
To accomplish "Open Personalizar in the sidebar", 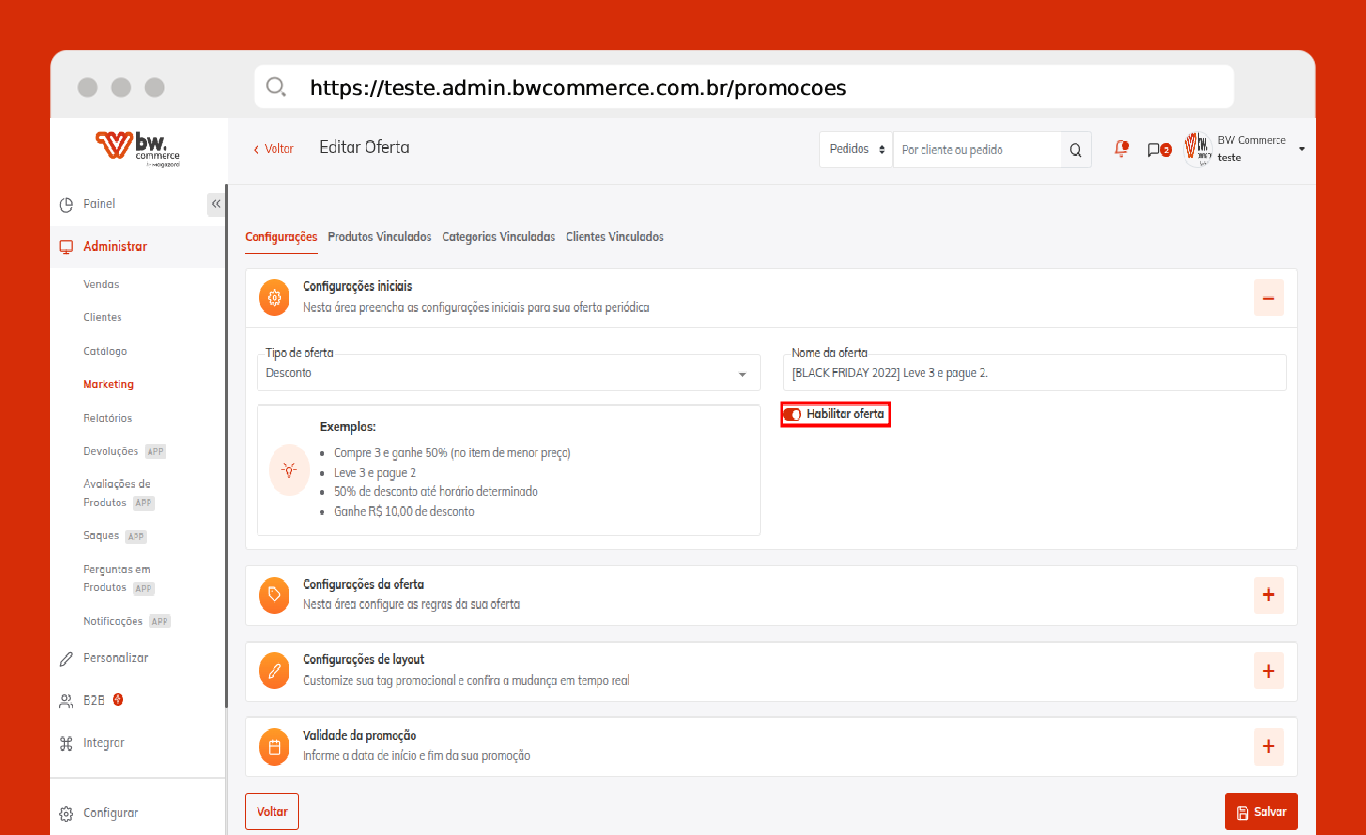I will 115,658.
